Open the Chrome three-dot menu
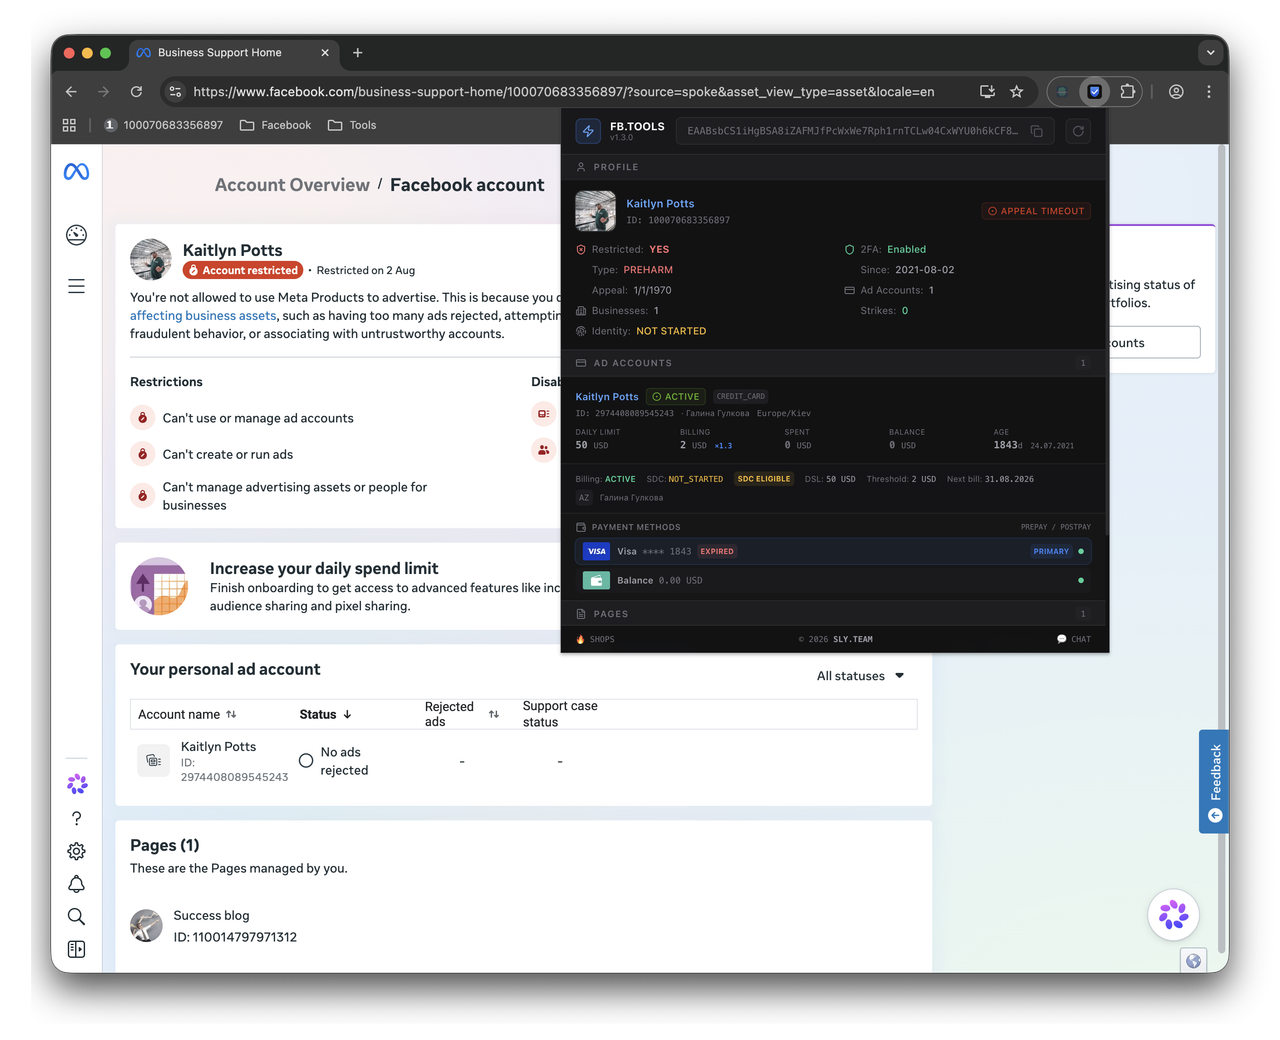The width and height of the screenshot is (1280, 1040). (1209, 92)
